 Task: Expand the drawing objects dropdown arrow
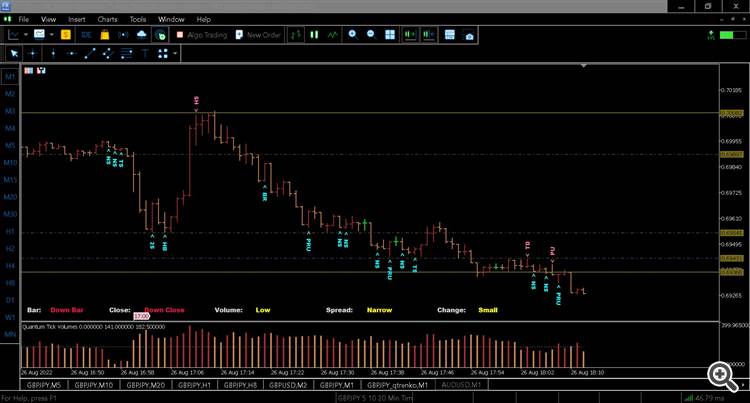pos(175,54)
